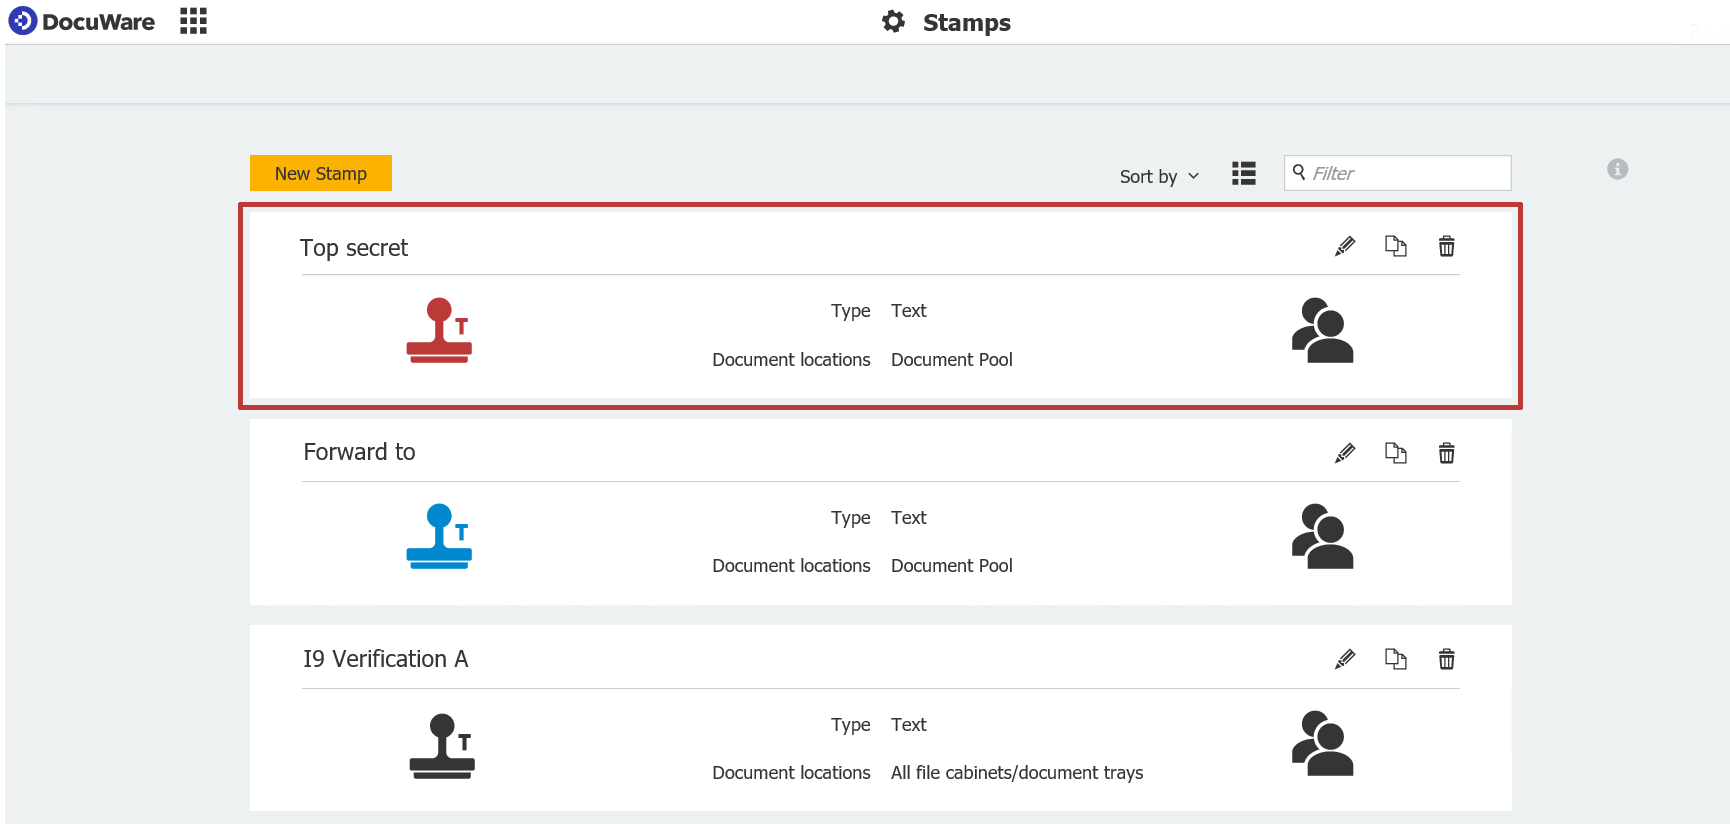This screenshot has width=1730, height=824.
Task: Delete the Top secret stamp
Action: [x=1446, y=246]
